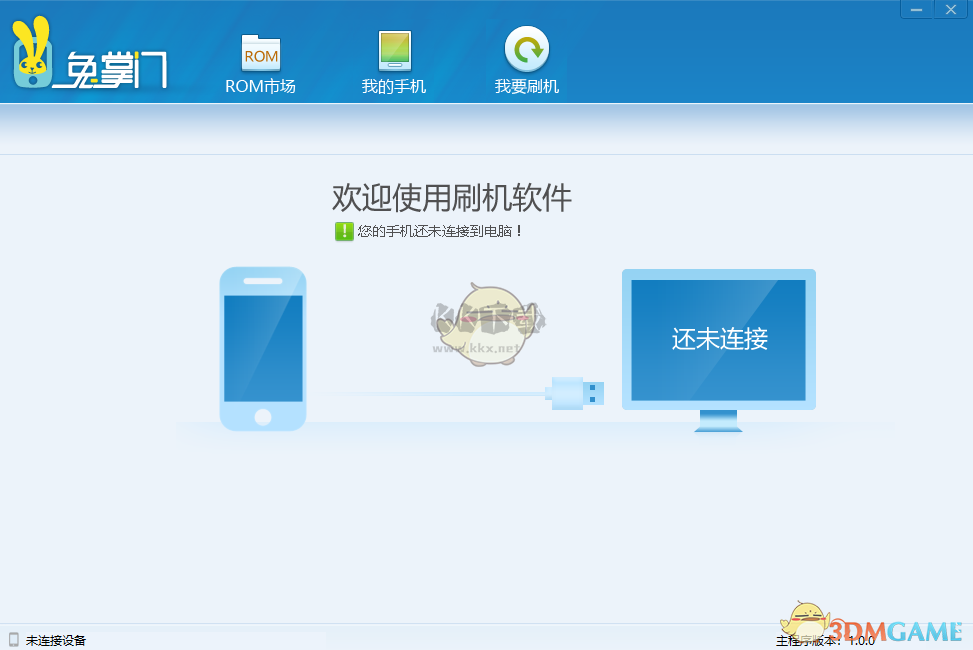Open the ROM市场 tab label
This screenshot has height=650, width=973.
[x=260, y=88]
